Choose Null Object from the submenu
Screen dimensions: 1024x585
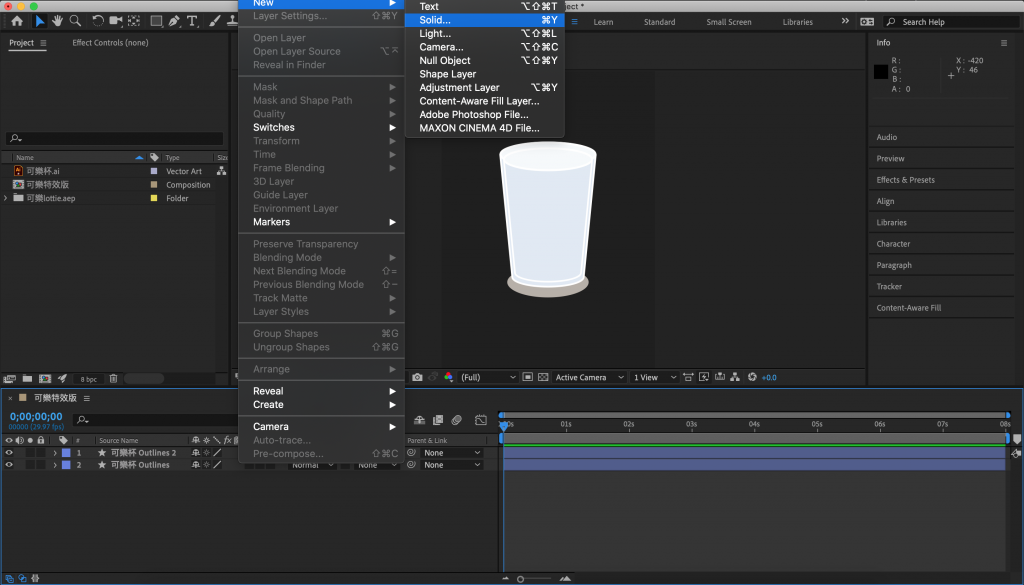444,61
